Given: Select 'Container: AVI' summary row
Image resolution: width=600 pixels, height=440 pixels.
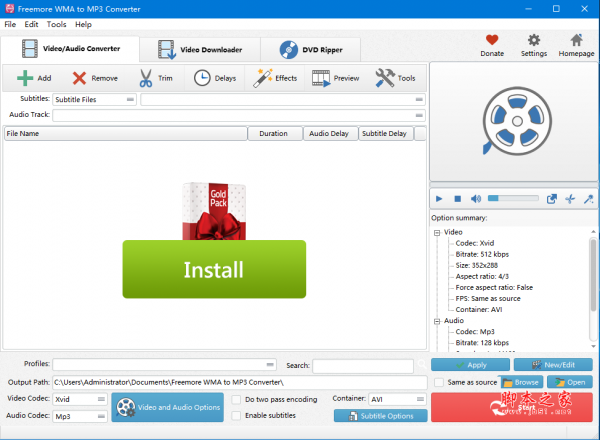Looking at the screenshot, I should [x=479, y=310].
